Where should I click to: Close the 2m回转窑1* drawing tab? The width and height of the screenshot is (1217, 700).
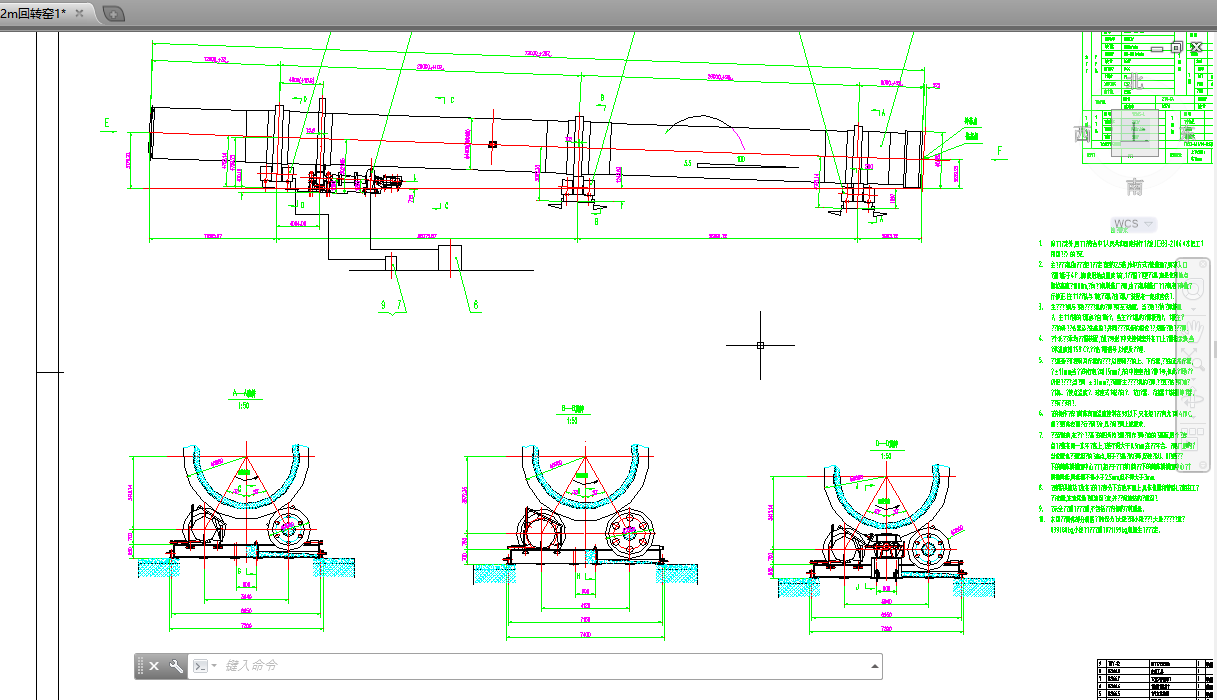[80, 13]
